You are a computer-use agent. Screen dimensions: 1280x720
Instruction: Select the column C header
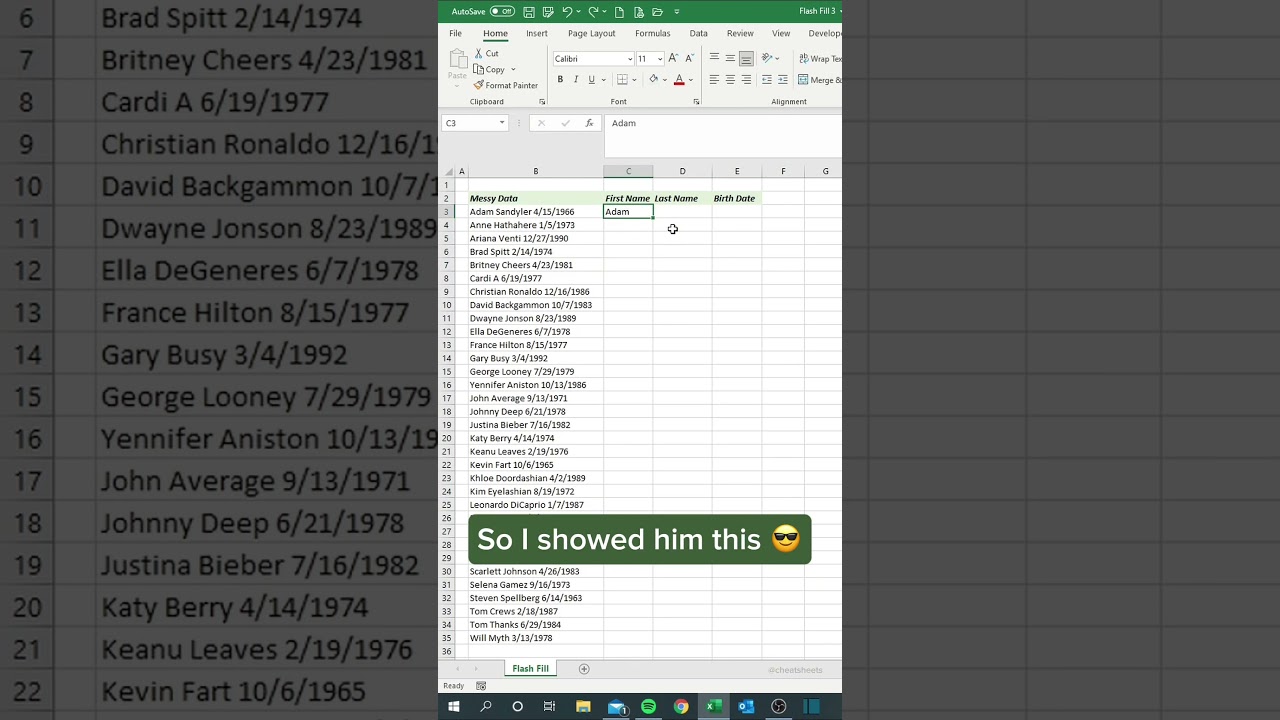[x=628, y=171]
